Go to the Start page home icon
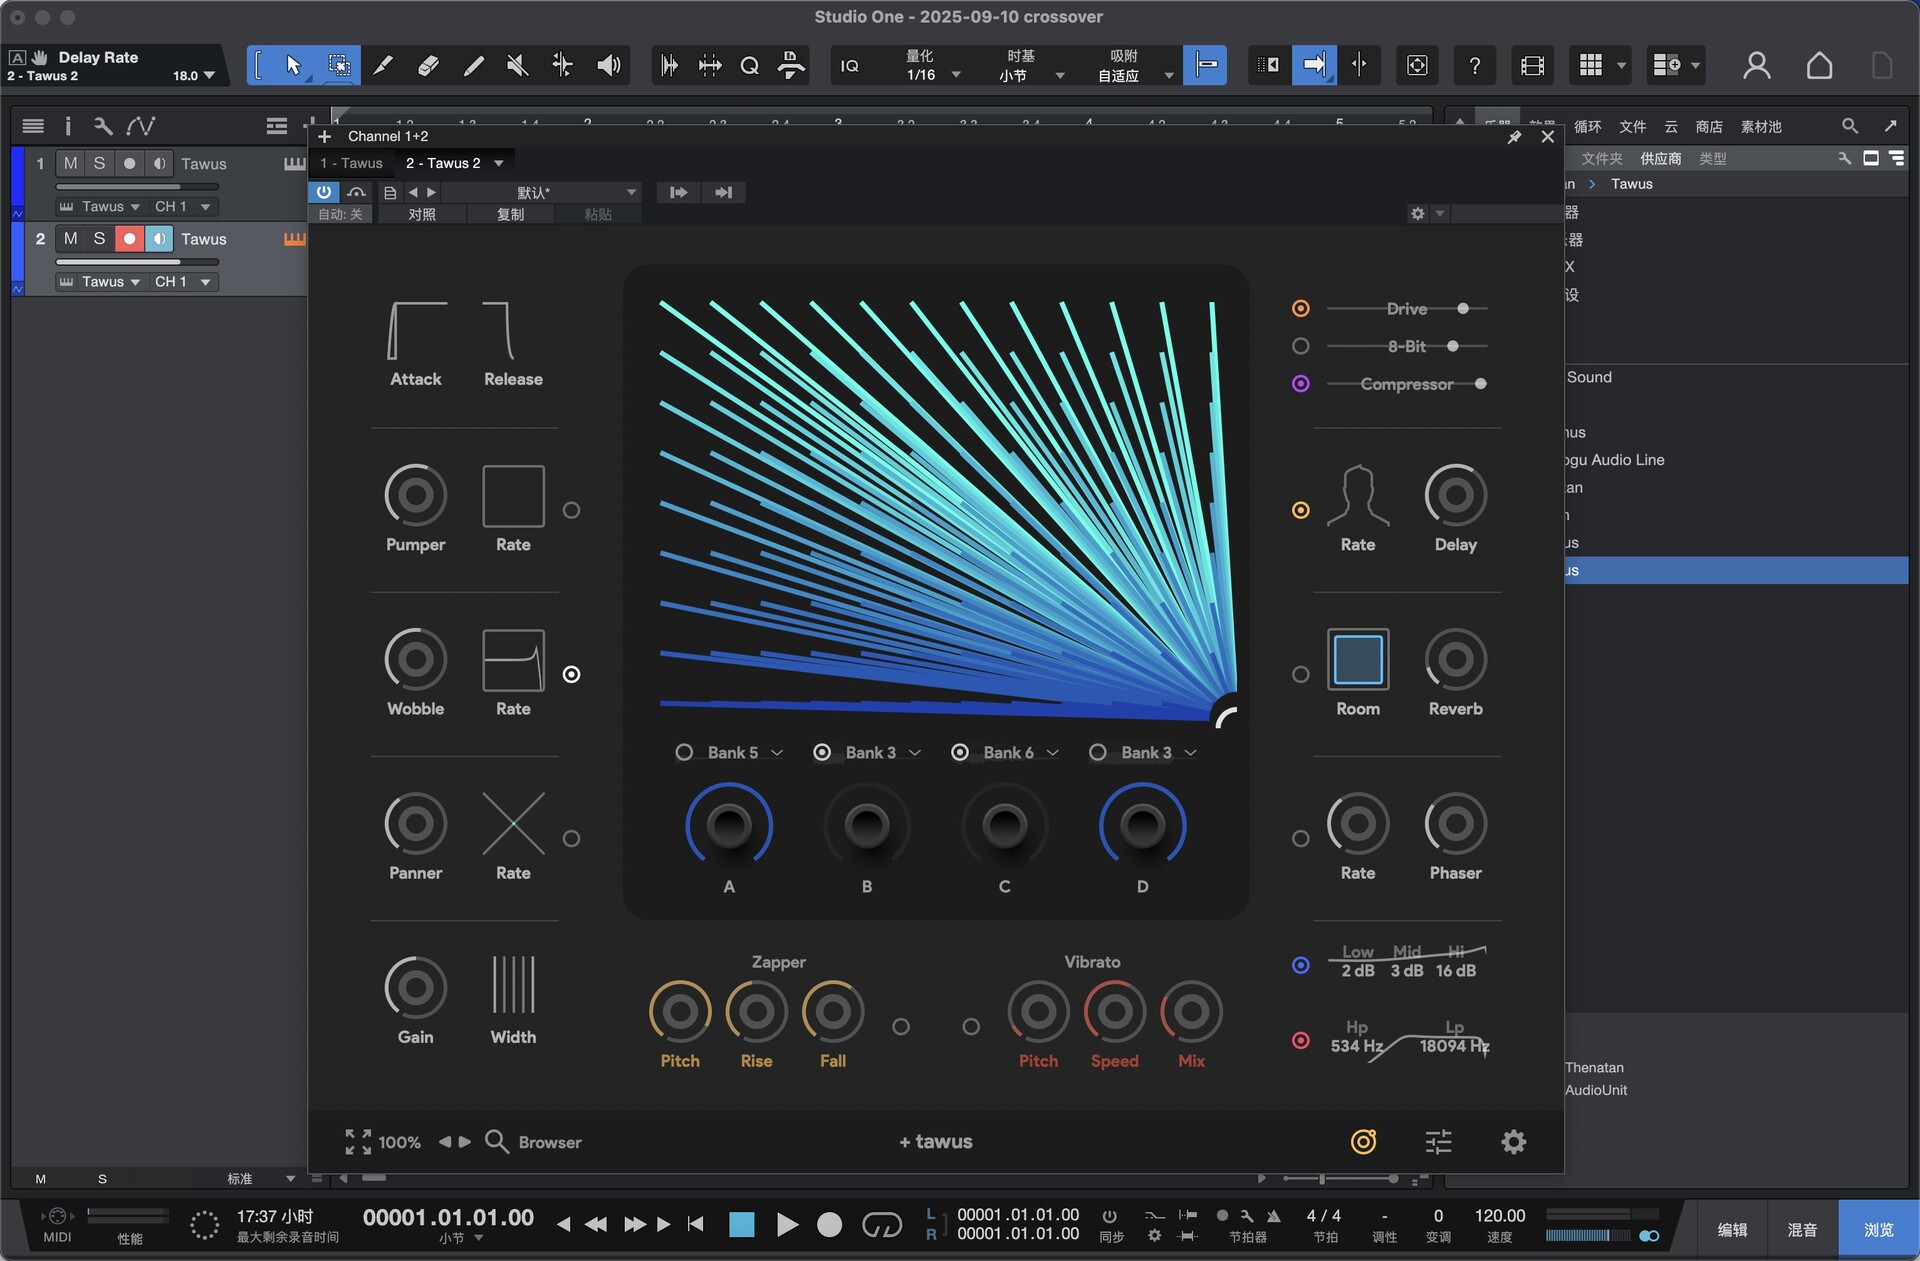The height and width of the screenshot is (1261, 1920). [x=1819, y=66]
